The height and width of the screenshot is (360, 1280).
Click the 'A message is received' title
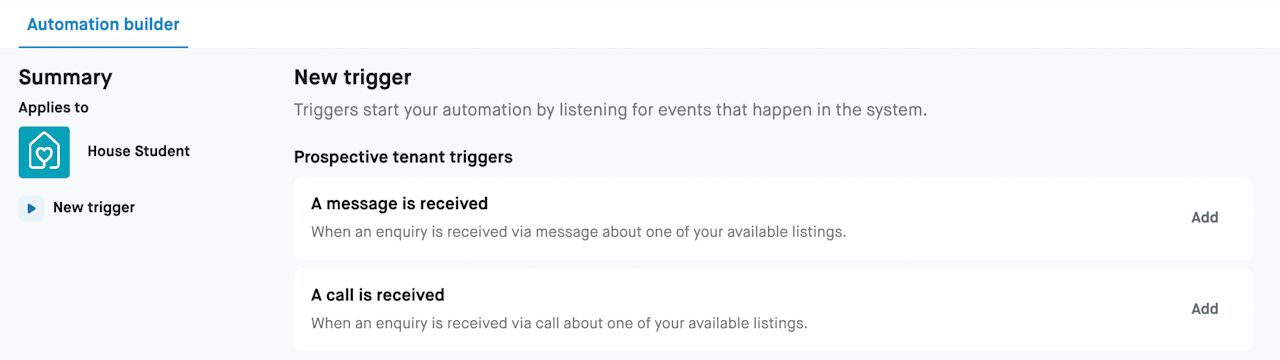pos(399,204)
